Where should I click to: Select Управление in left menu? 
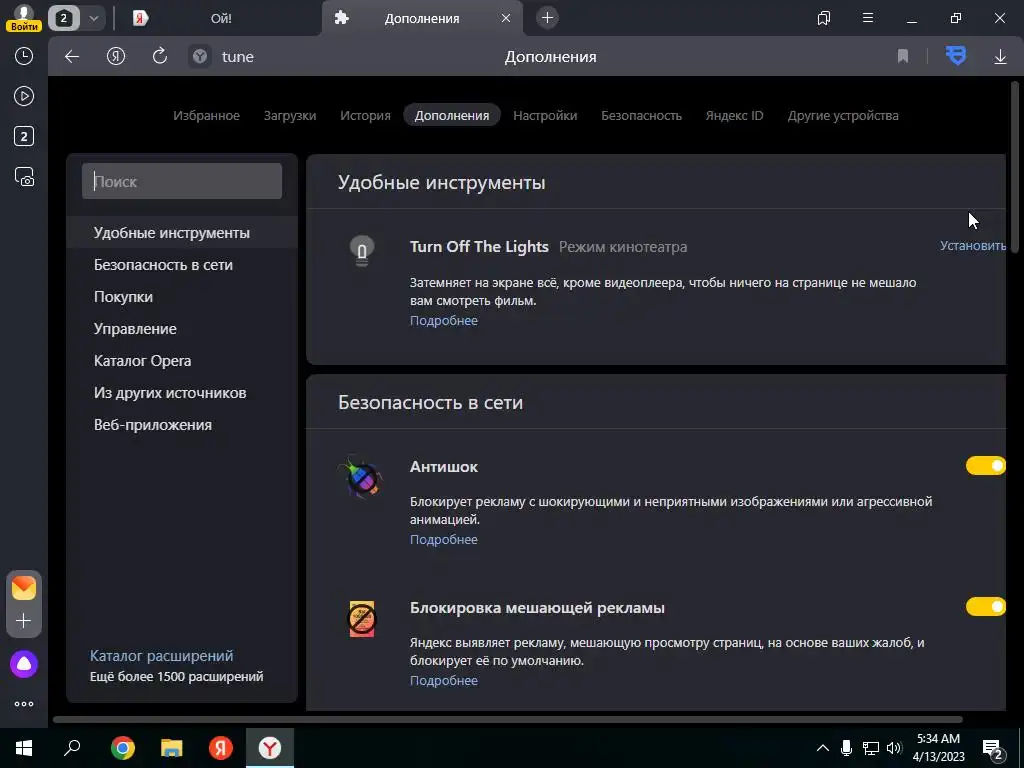pyautogui.click(x=182, y=328)
